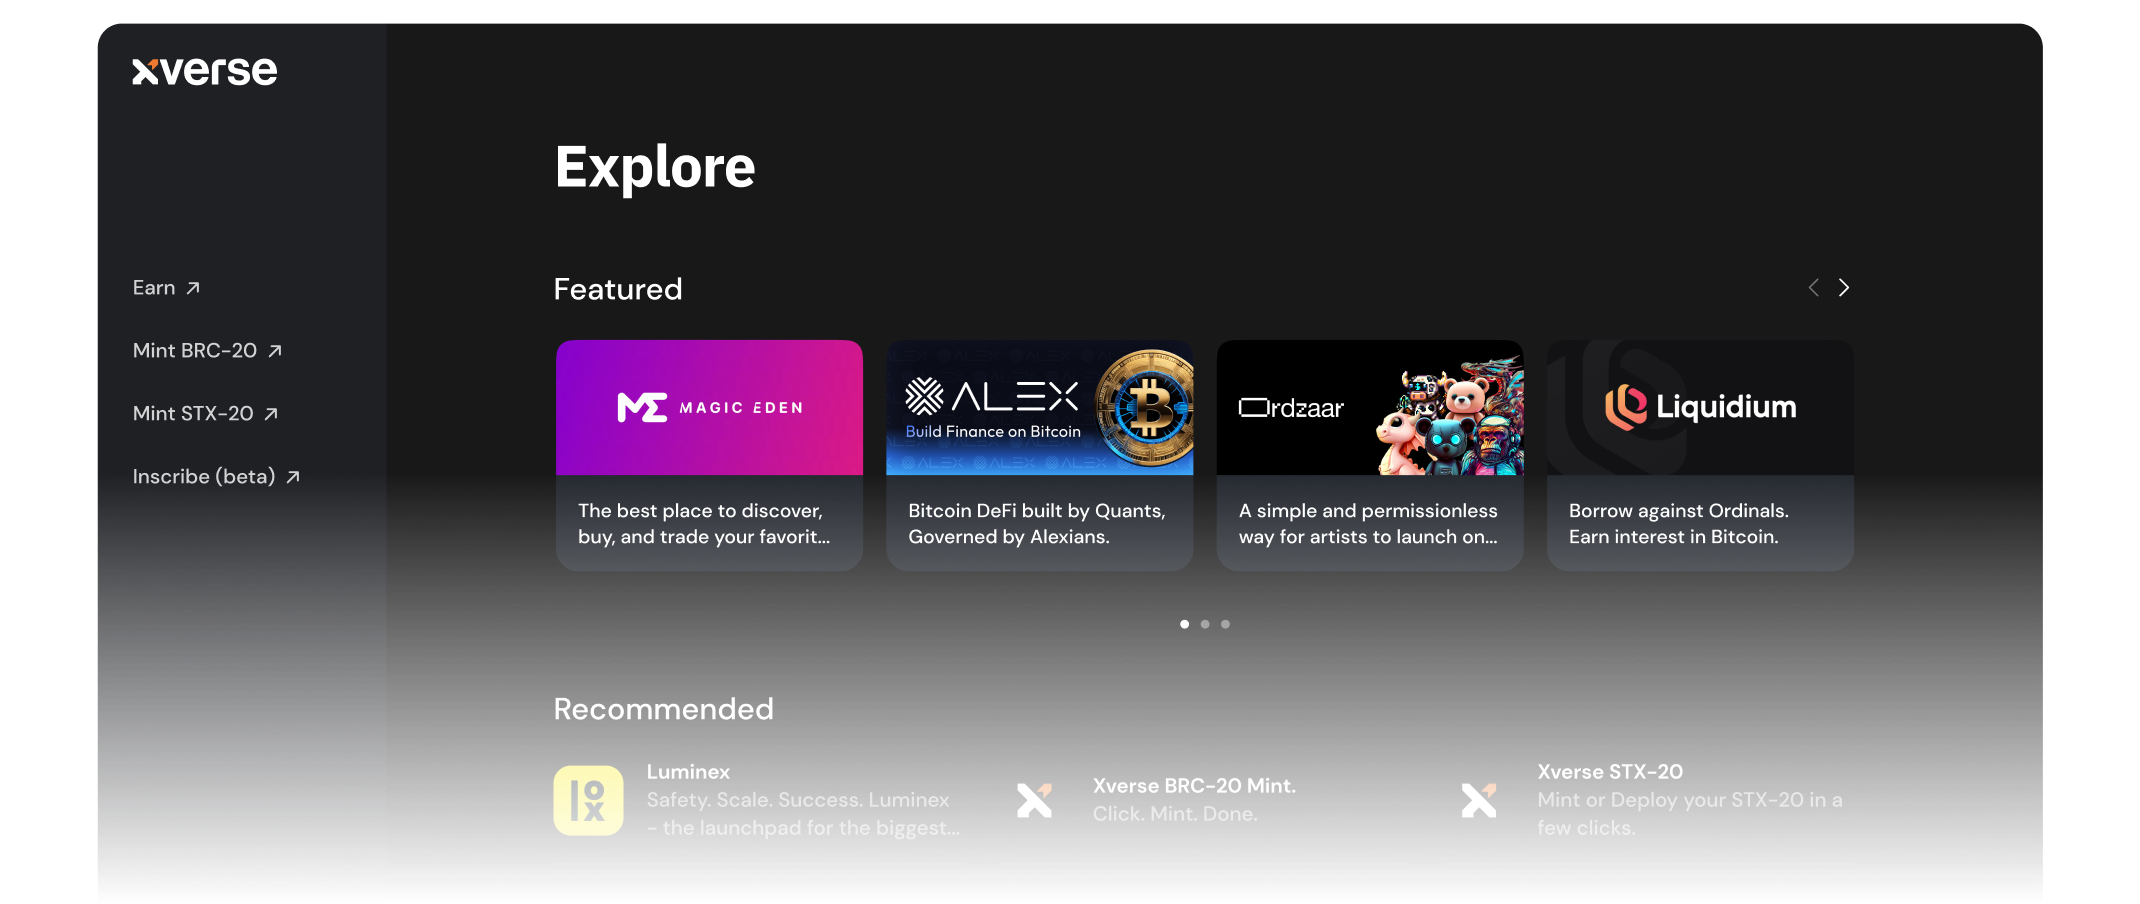Click the external arrow beside Inscribe (beta)
This screenshot has width=2140, height=904.
pyautogui.click(x=293, y=477)
